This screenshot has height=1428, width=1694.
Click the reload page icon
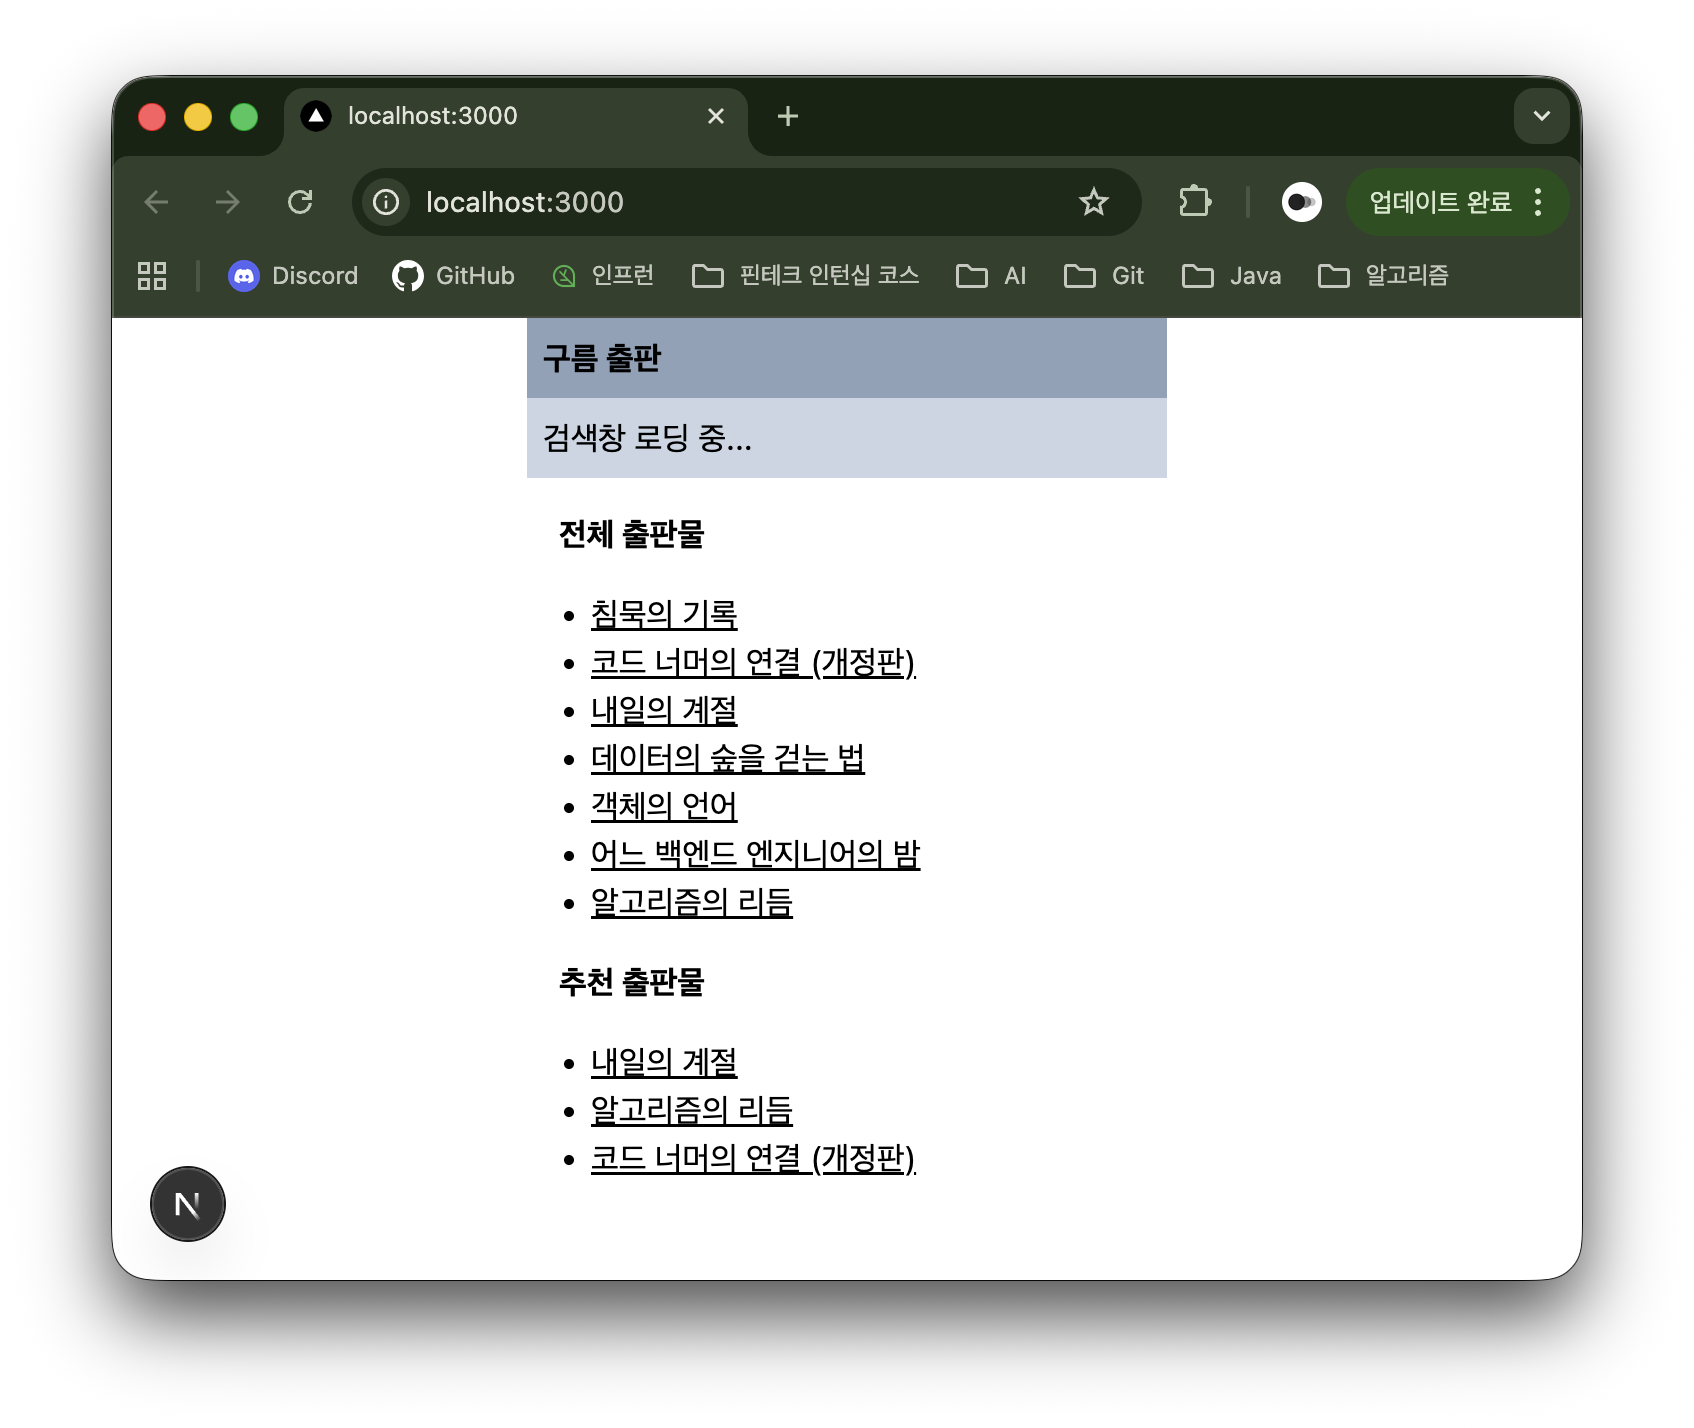pyautogui.click(x=300, y=202)
